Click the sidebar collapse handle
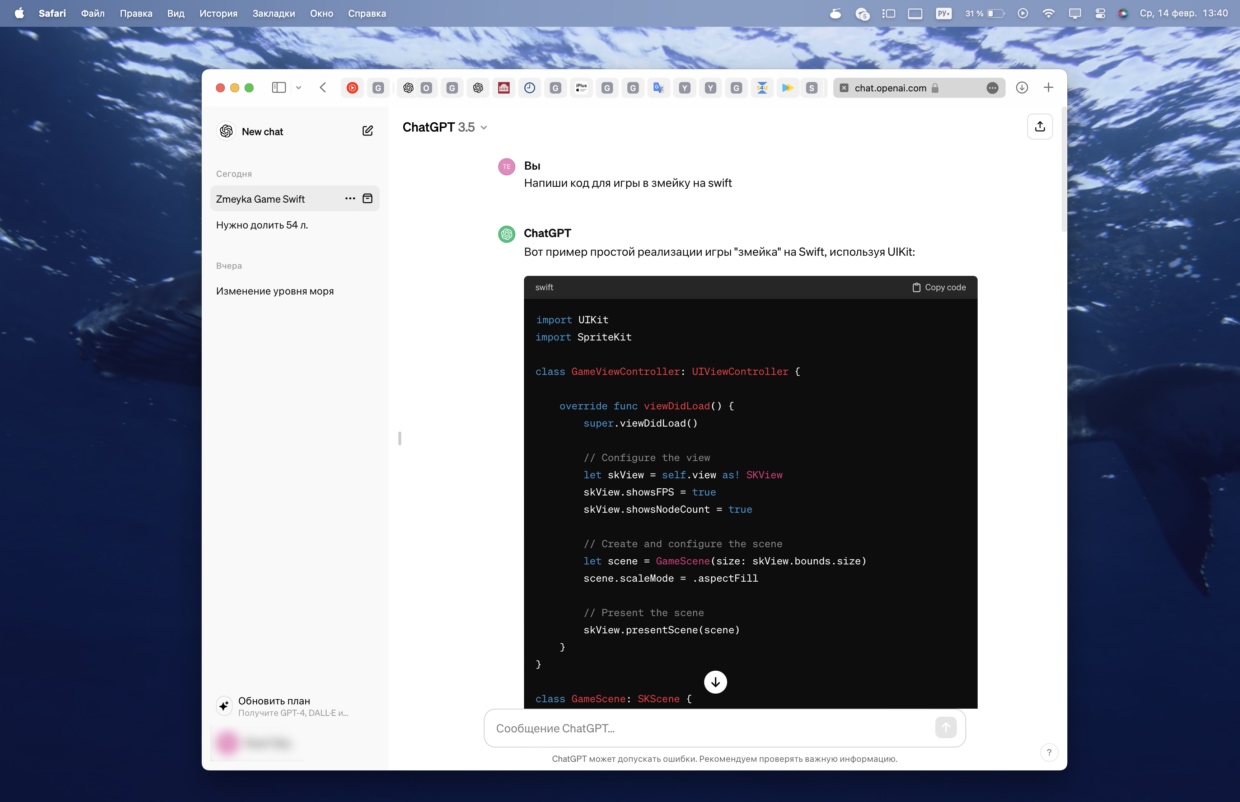The width and height of the screenshot is (1240, 802). point(400,438)
